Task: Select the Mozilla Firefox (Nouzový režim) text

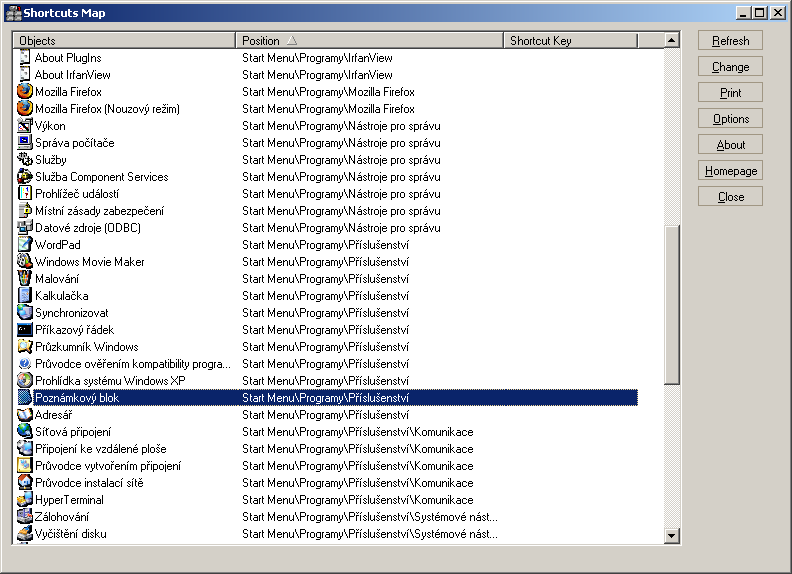Action: click(108, 109)
